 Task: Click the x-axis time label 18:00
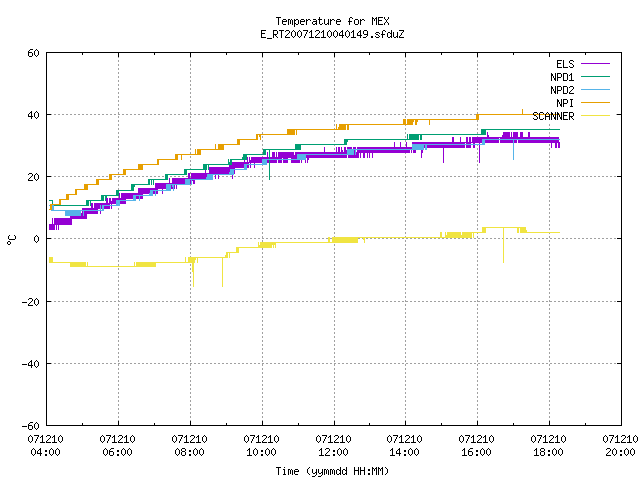[548, 452]
